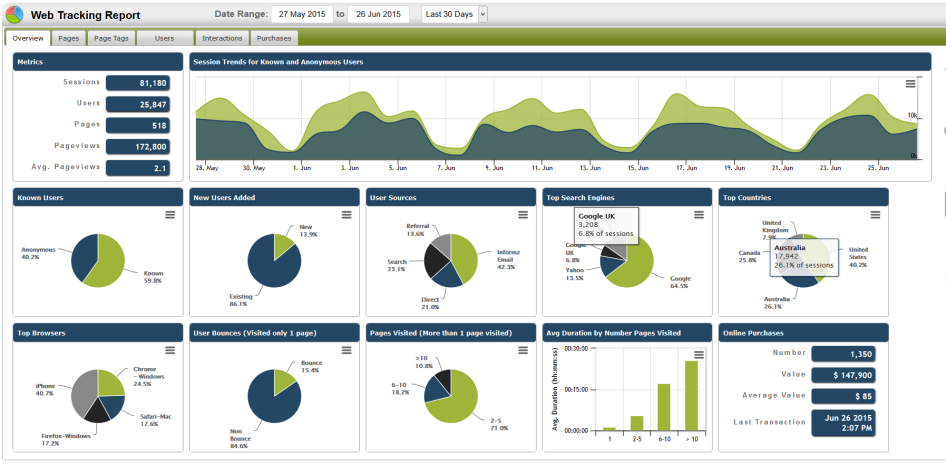Open the User Bounces chart menu icon
946x464 pixels.
pos(346,350)
